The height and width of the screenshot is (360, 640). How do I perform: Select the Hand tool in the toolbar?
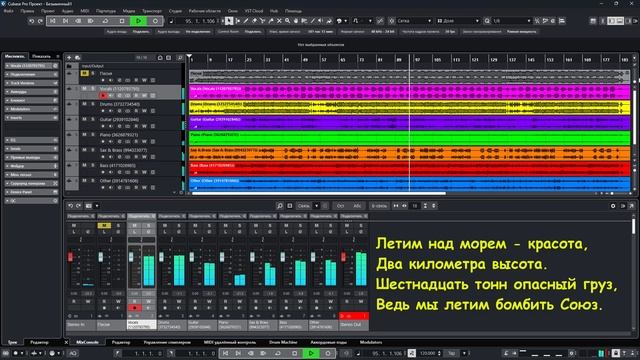[296, 21]
